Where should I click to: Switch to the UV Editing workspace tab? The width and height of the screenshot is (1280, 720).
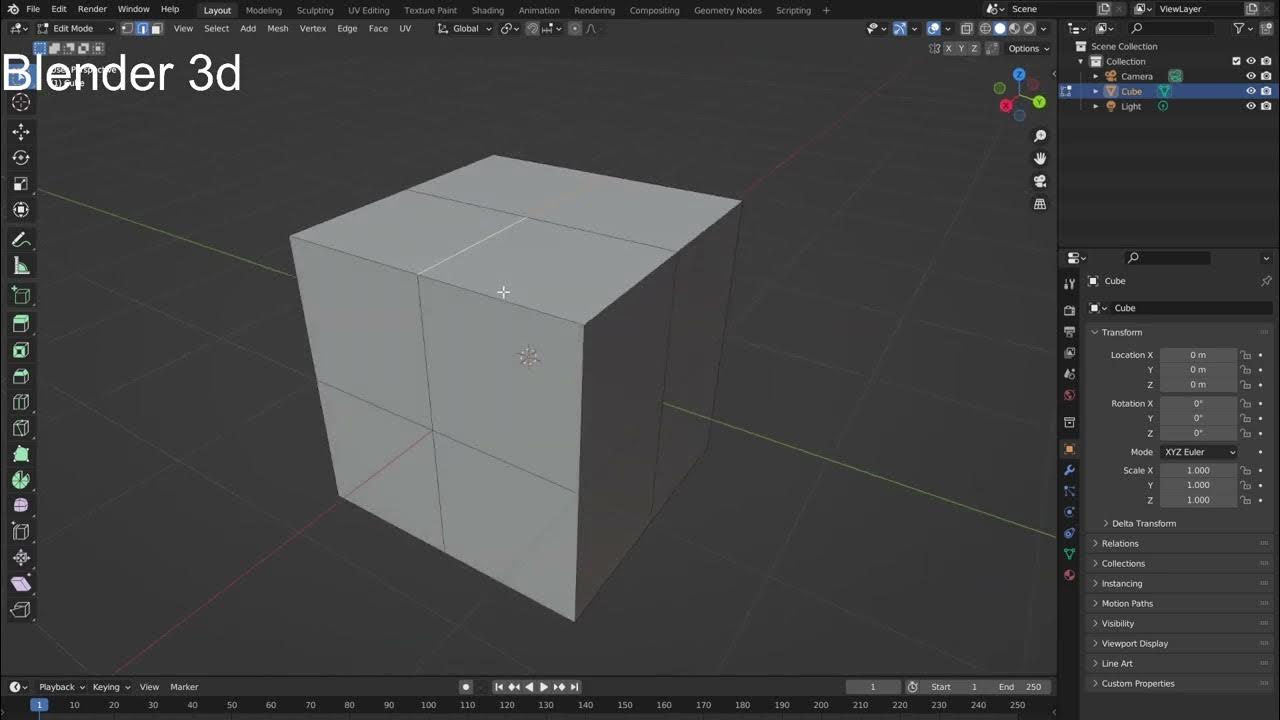368,10
